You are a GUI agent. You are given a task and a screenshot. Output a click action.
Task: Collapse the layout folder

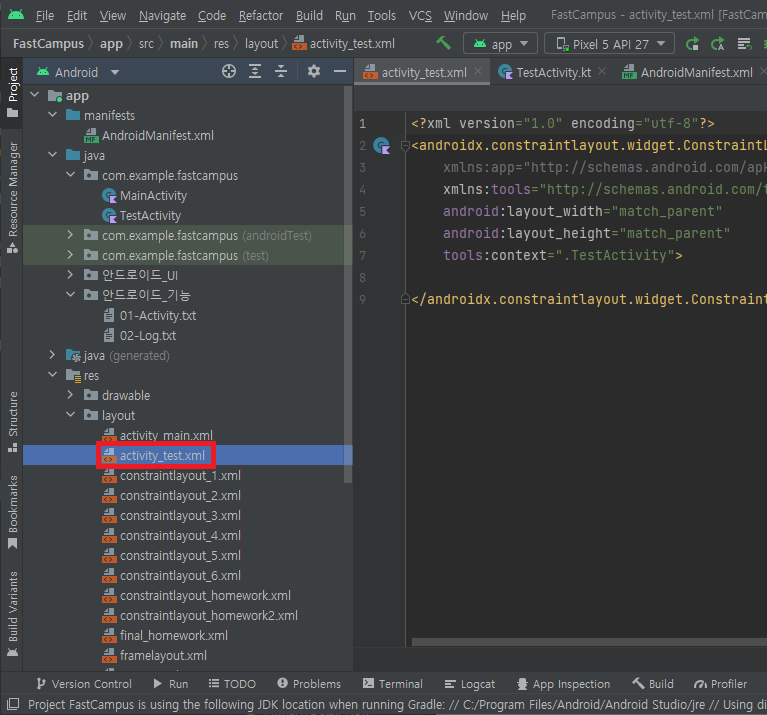coord(70,415)
